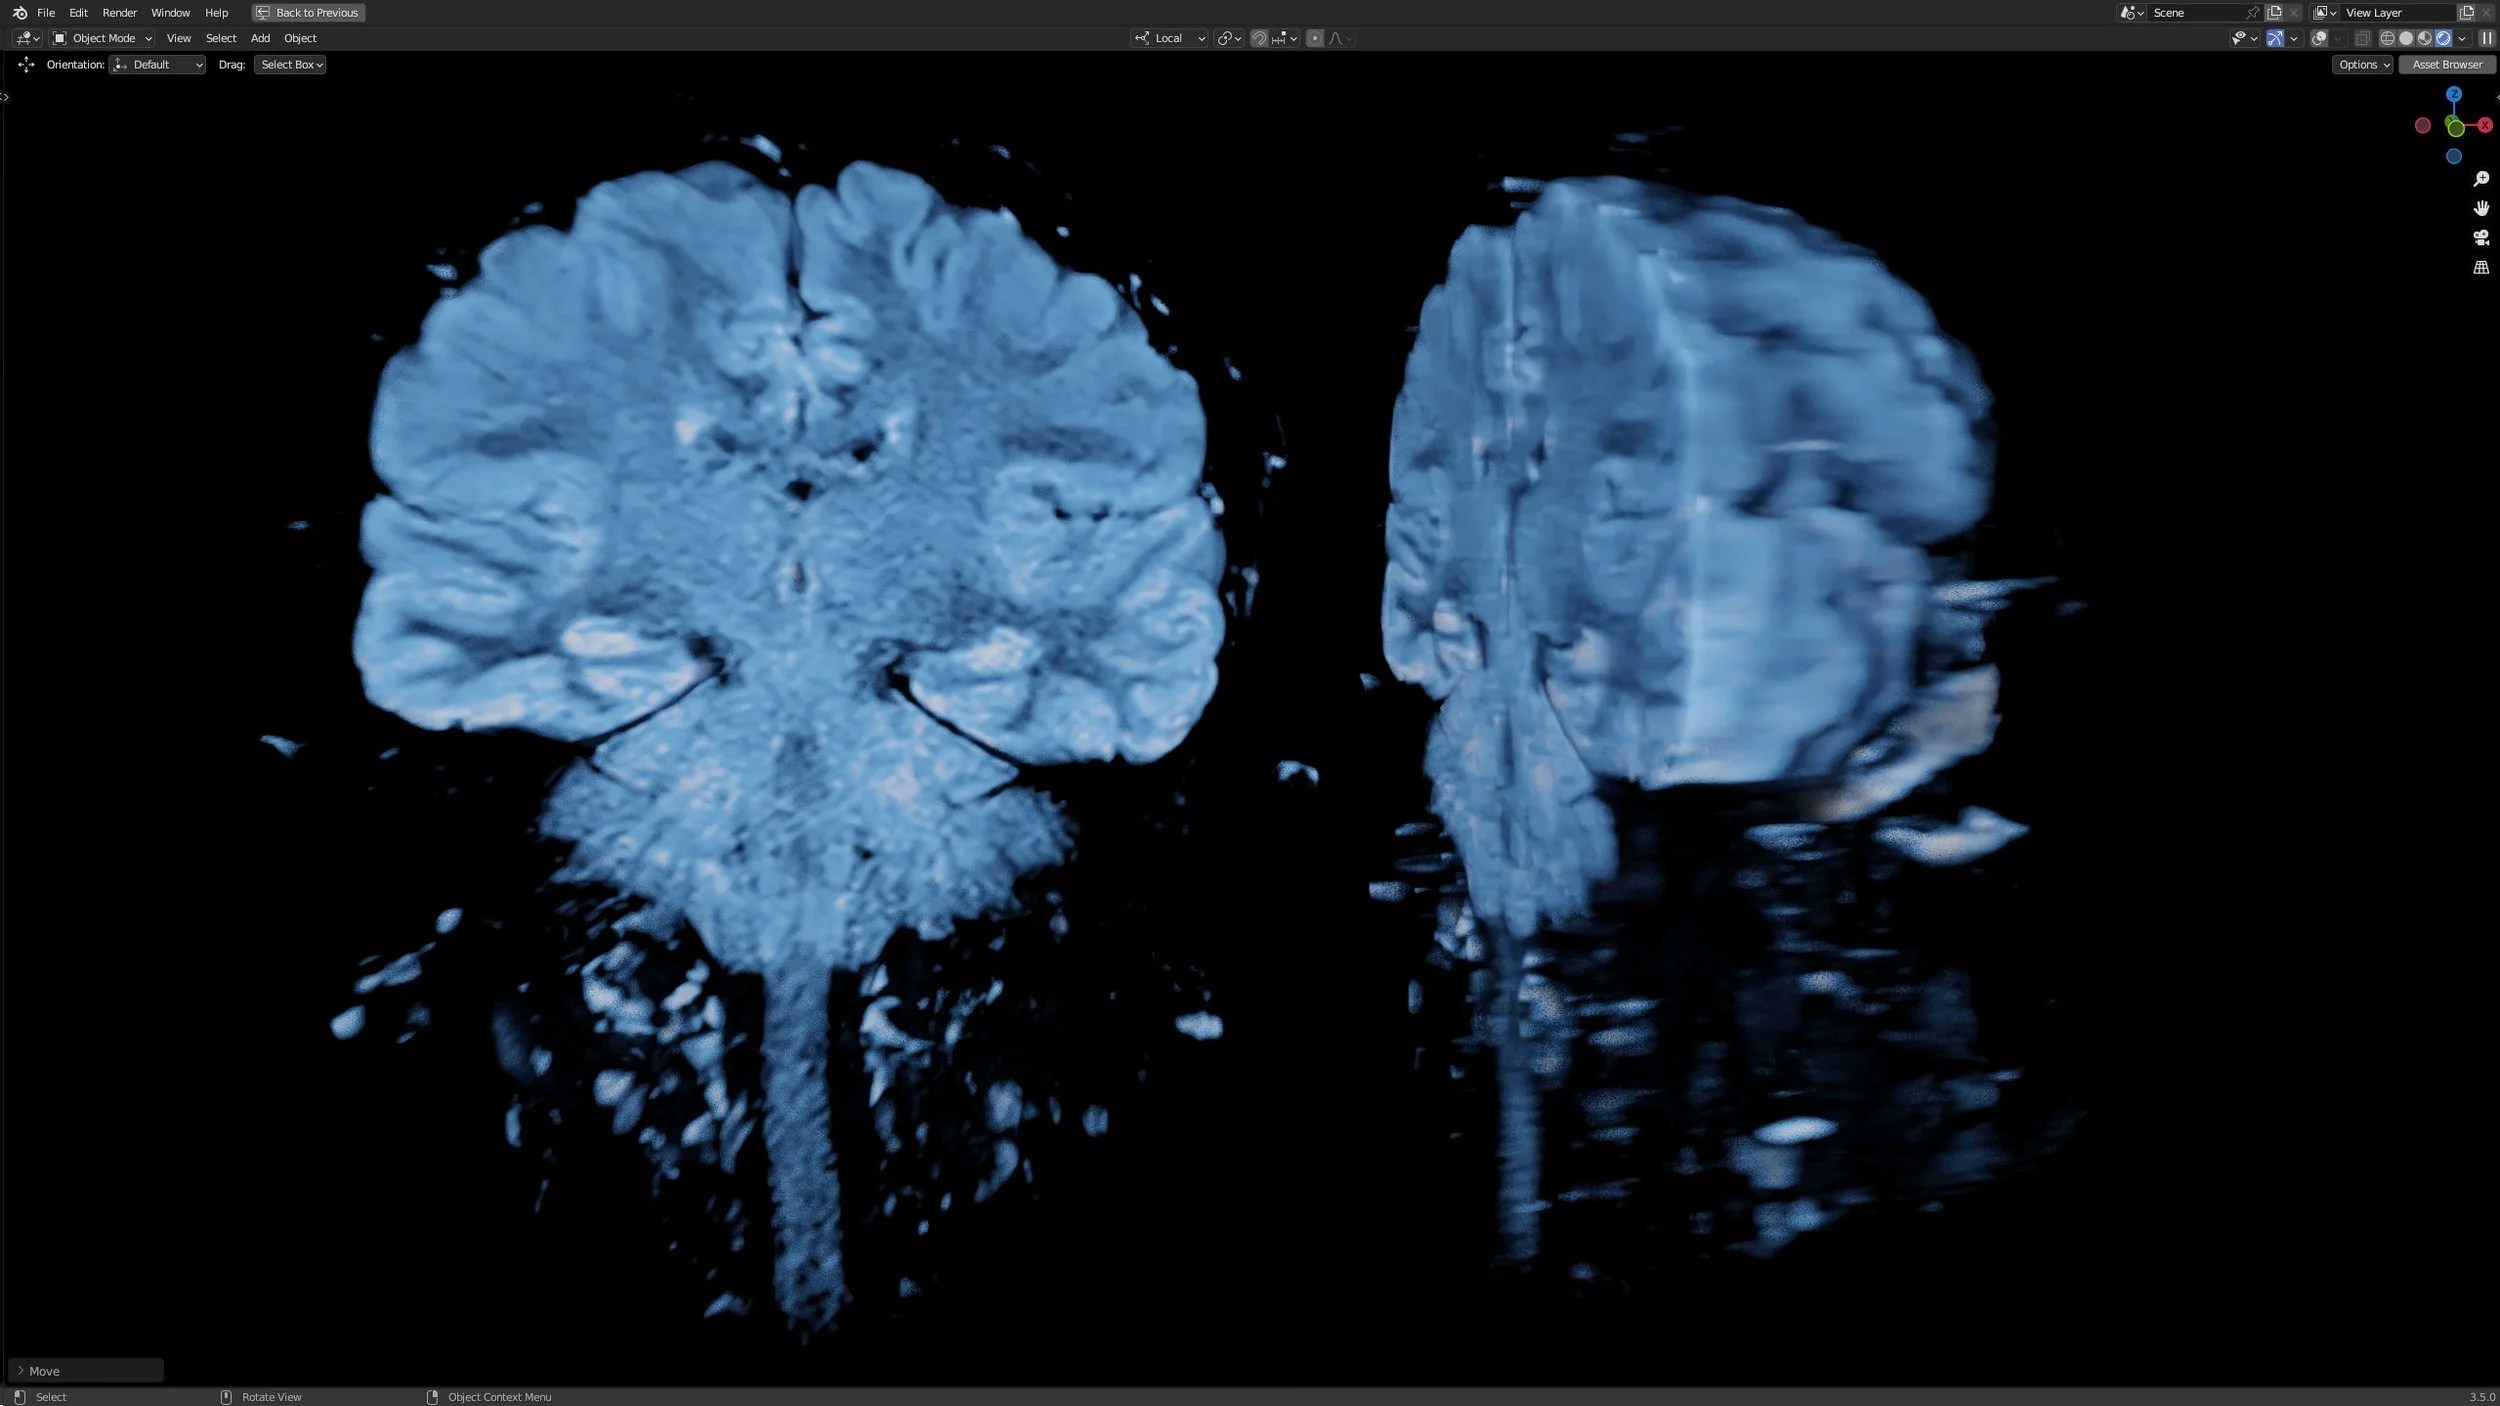This screenshot has width=2500, height=1406.
Task: Click the Asset Browser button
Action: pyautogui.click(x=2446, y=64)
